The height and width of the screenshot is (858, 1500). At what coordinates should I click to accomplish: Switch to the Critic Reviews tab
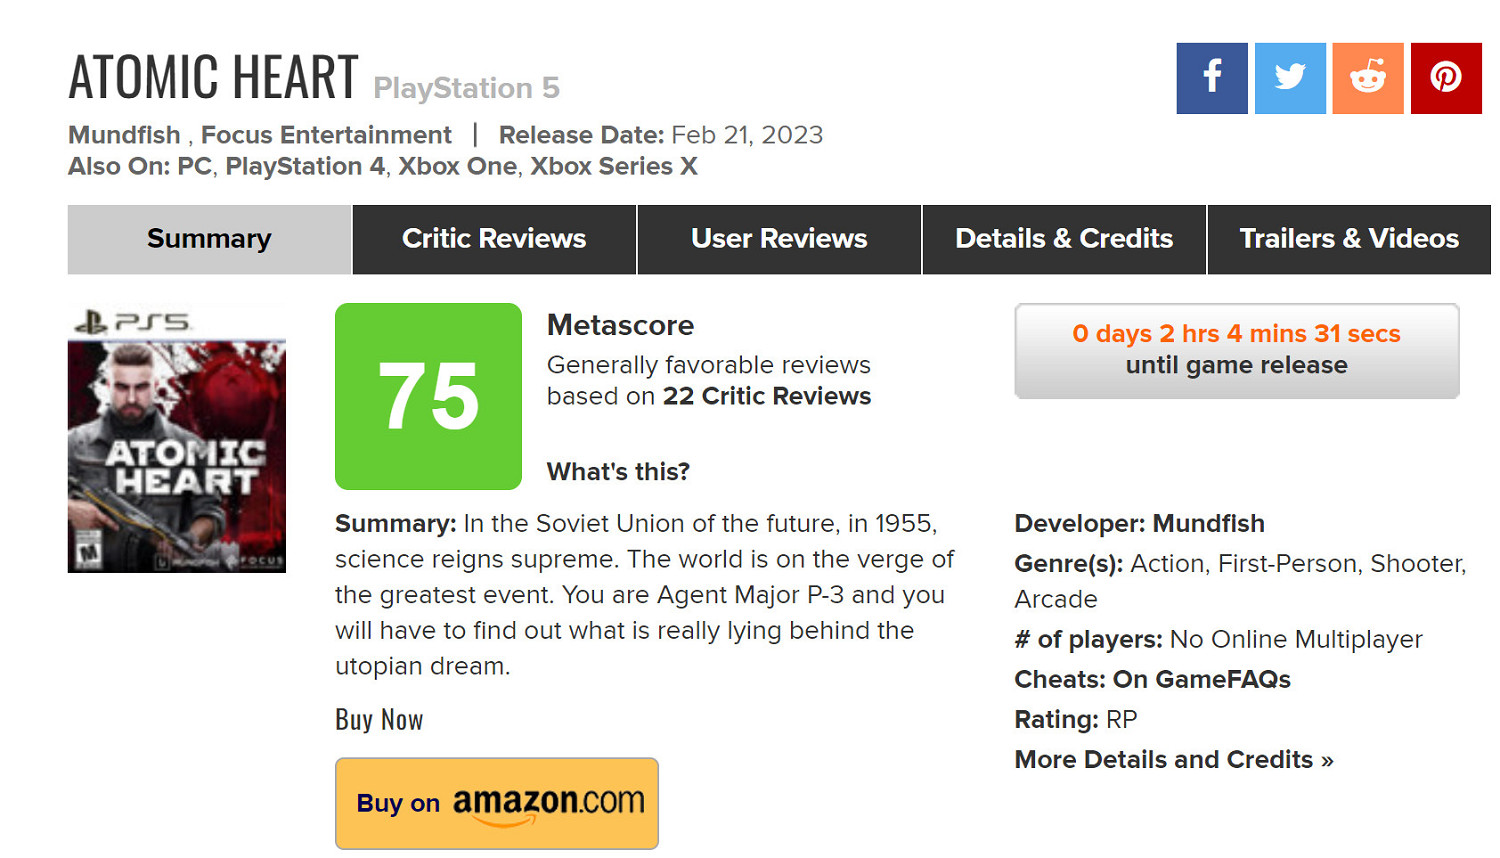point(494,239)
